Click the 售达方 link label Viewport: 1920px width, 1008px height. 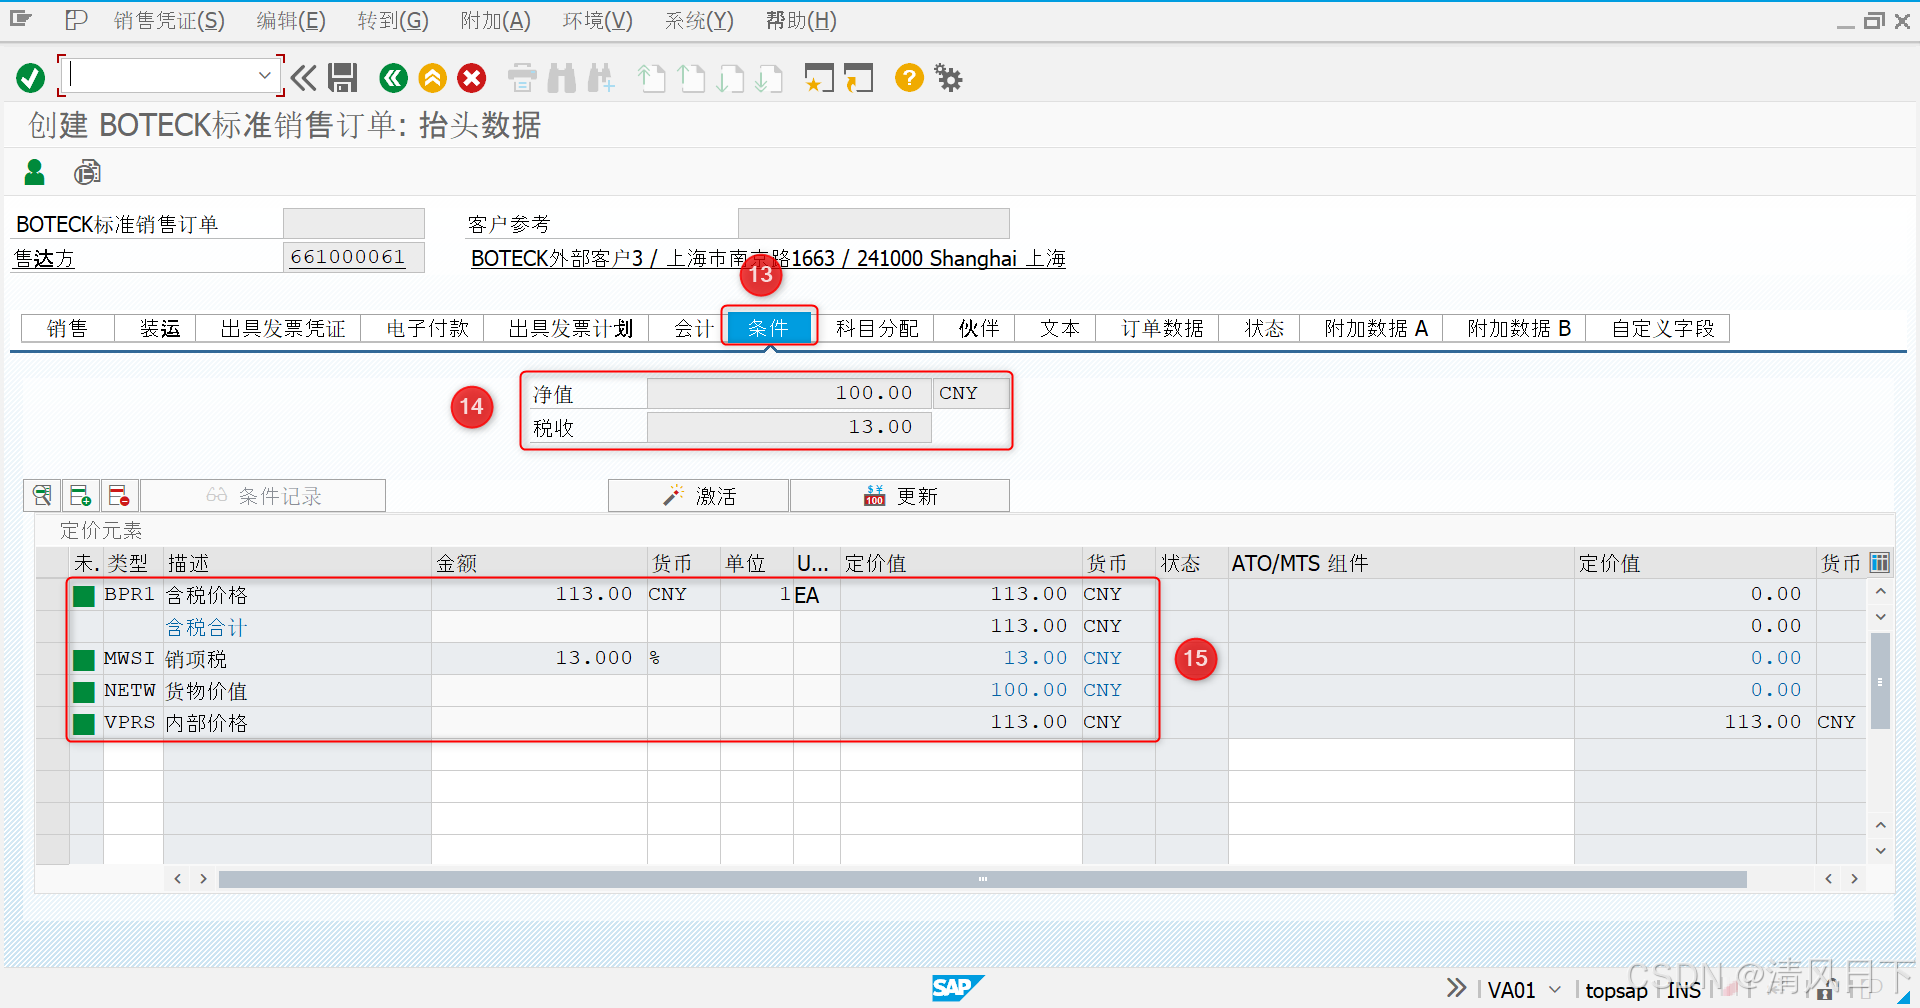(44, 258)
